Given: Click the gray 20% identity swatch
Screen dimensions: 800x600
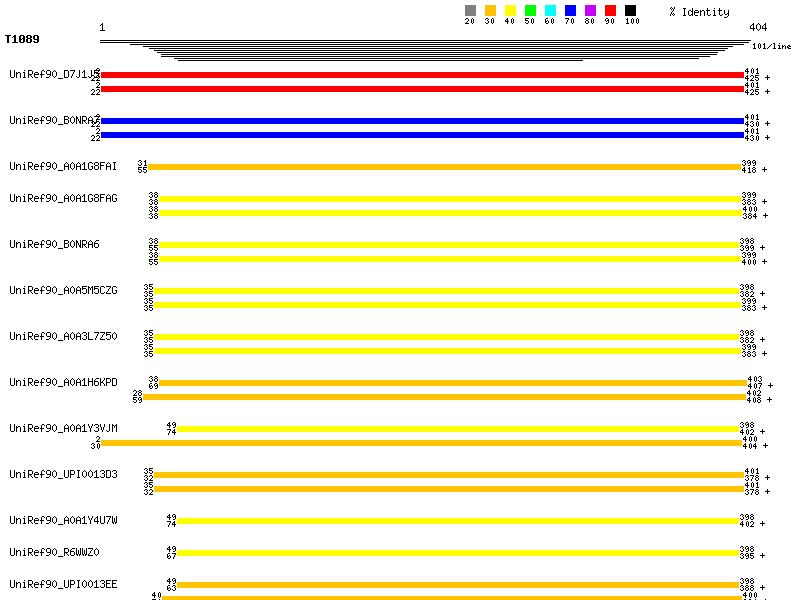Looking at the screenshot, I should [x=470, y=11].
